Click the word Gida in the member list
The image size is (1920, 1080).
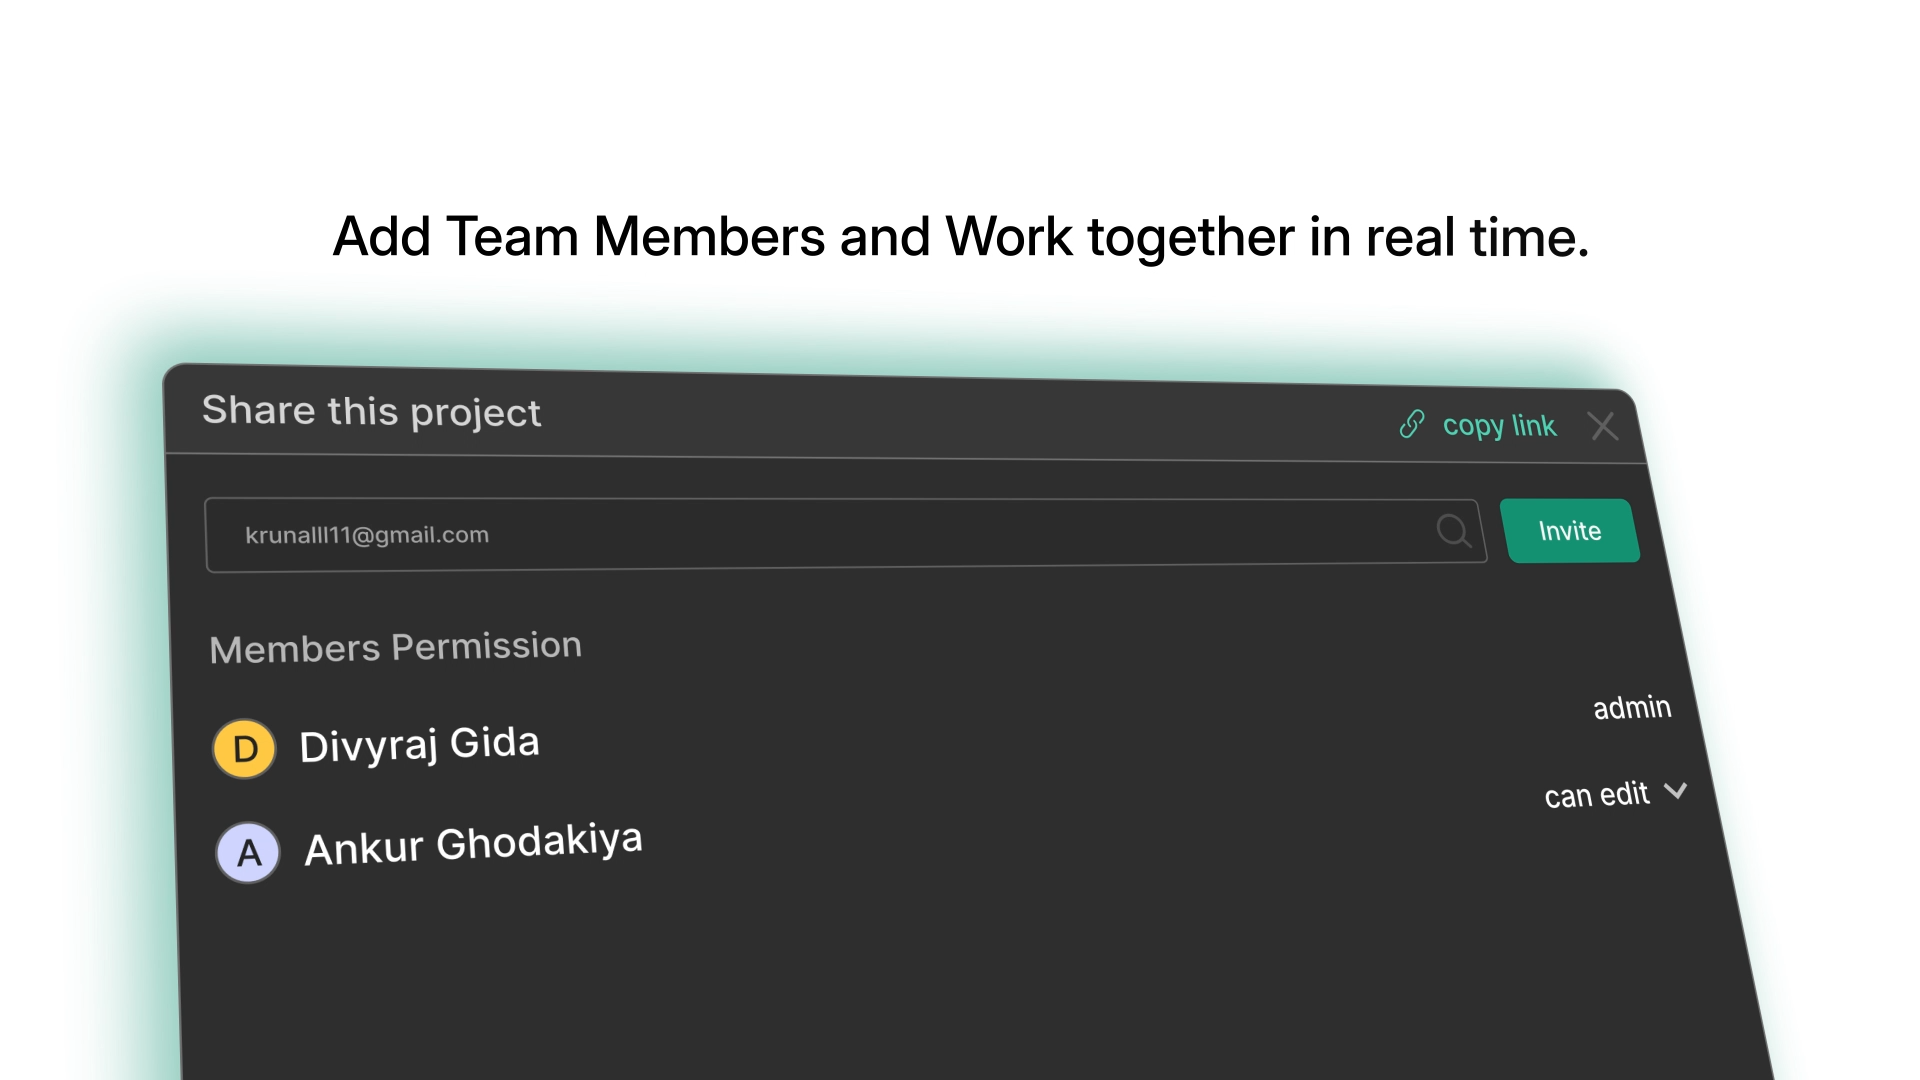[x=494, y=743]
